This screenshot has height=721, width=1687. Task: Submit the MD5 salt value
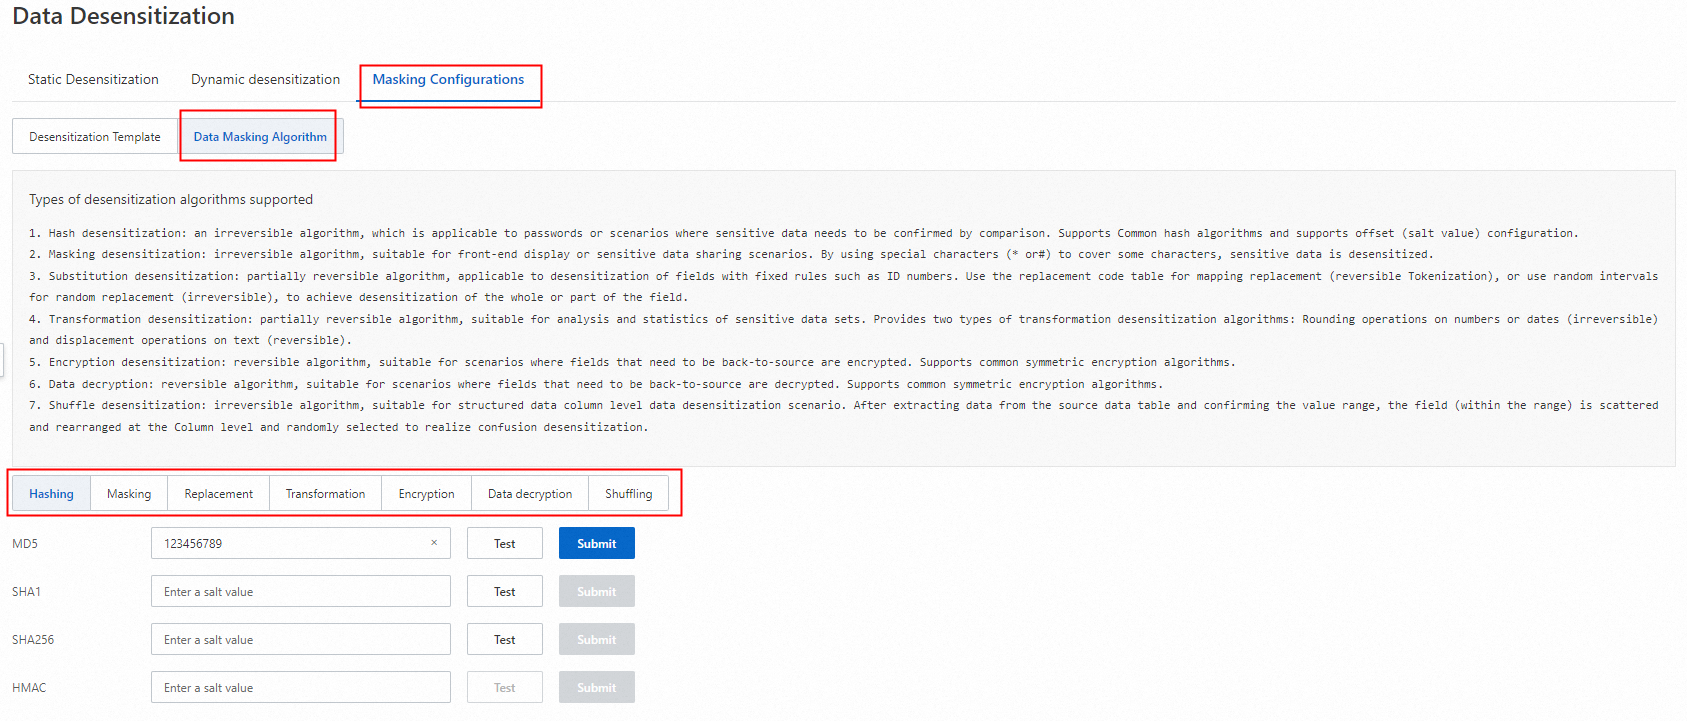(x=597, y=543)
